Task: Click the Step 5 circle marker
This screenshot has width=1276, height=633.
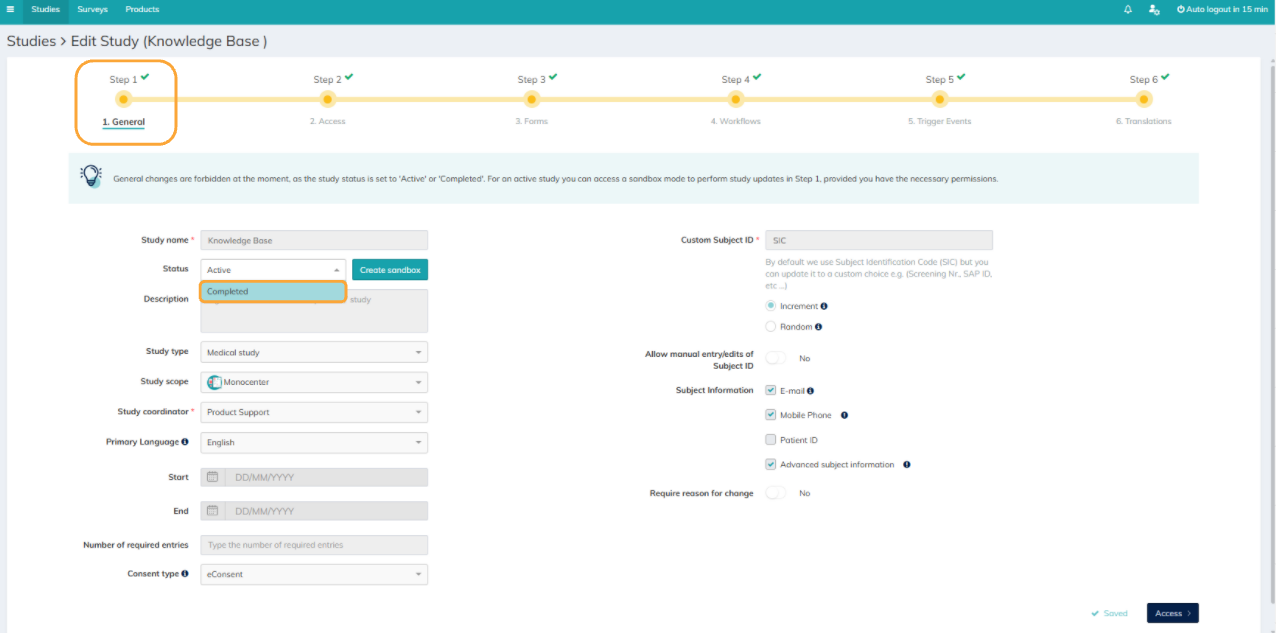Action: [939, 99]
